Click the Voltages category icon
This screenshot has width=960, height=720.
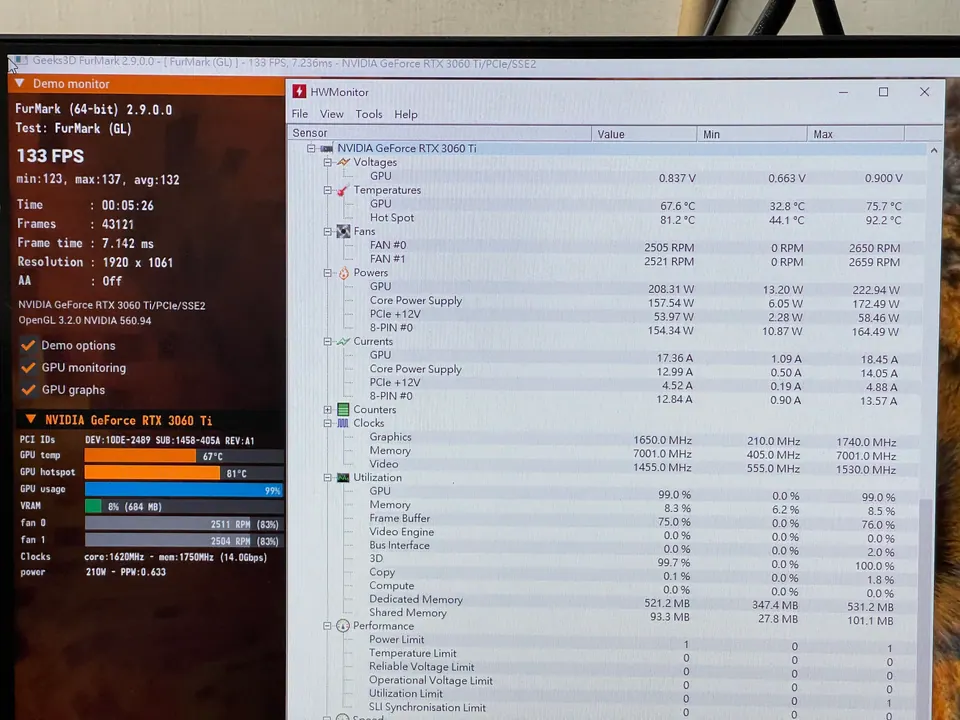coord(343,162)
